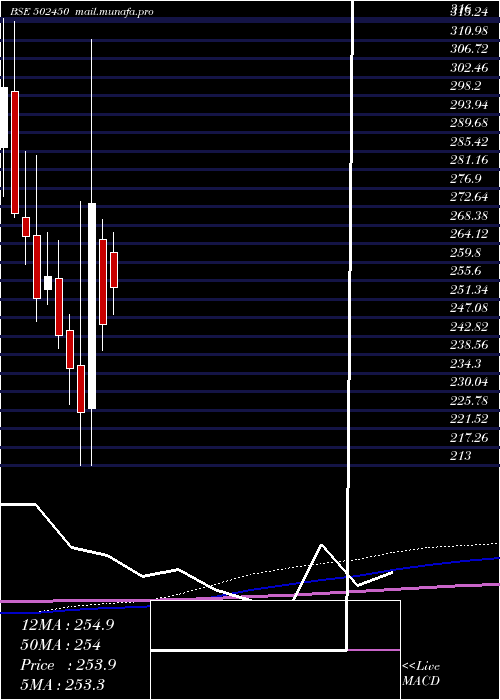Screen dimensions: 500x700
Task: Click the 255.6 price axis label
Action: (465, 271)
